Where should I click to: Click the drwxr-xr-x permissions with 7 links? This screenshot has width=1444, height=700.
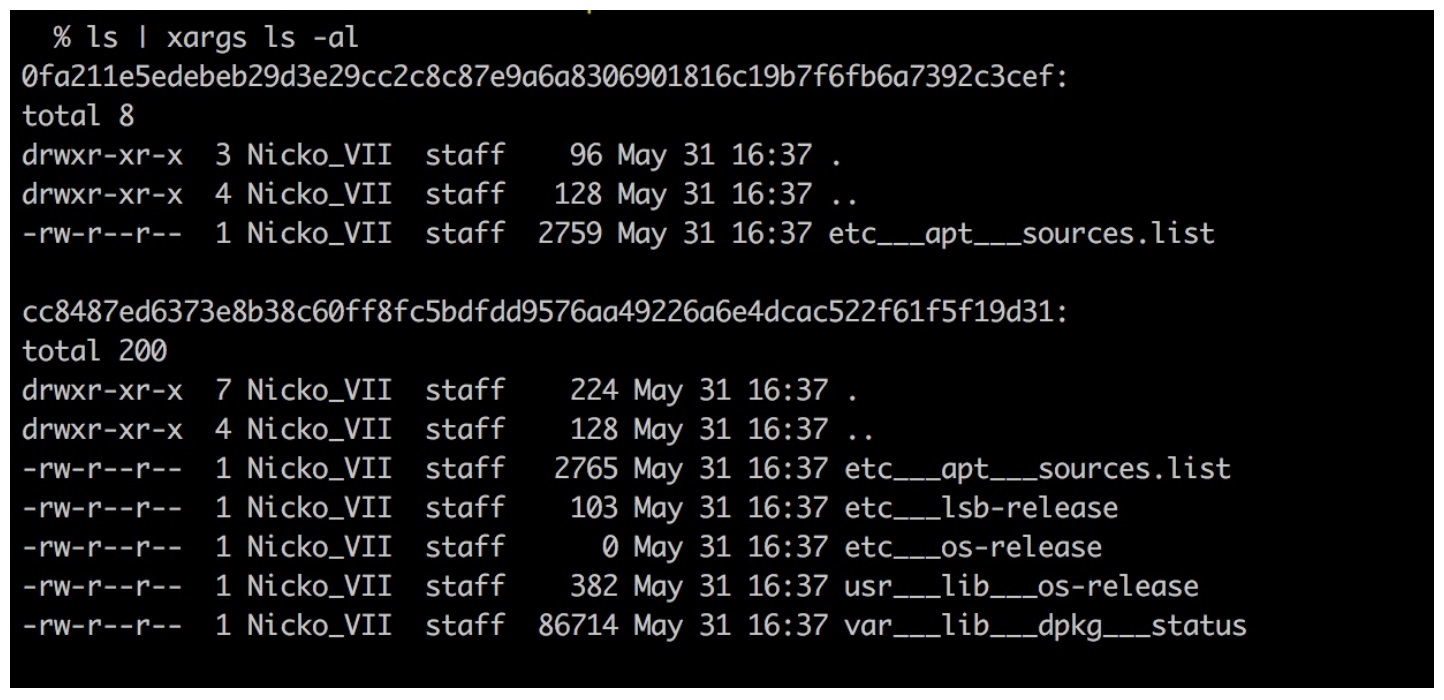coord(102,390)
